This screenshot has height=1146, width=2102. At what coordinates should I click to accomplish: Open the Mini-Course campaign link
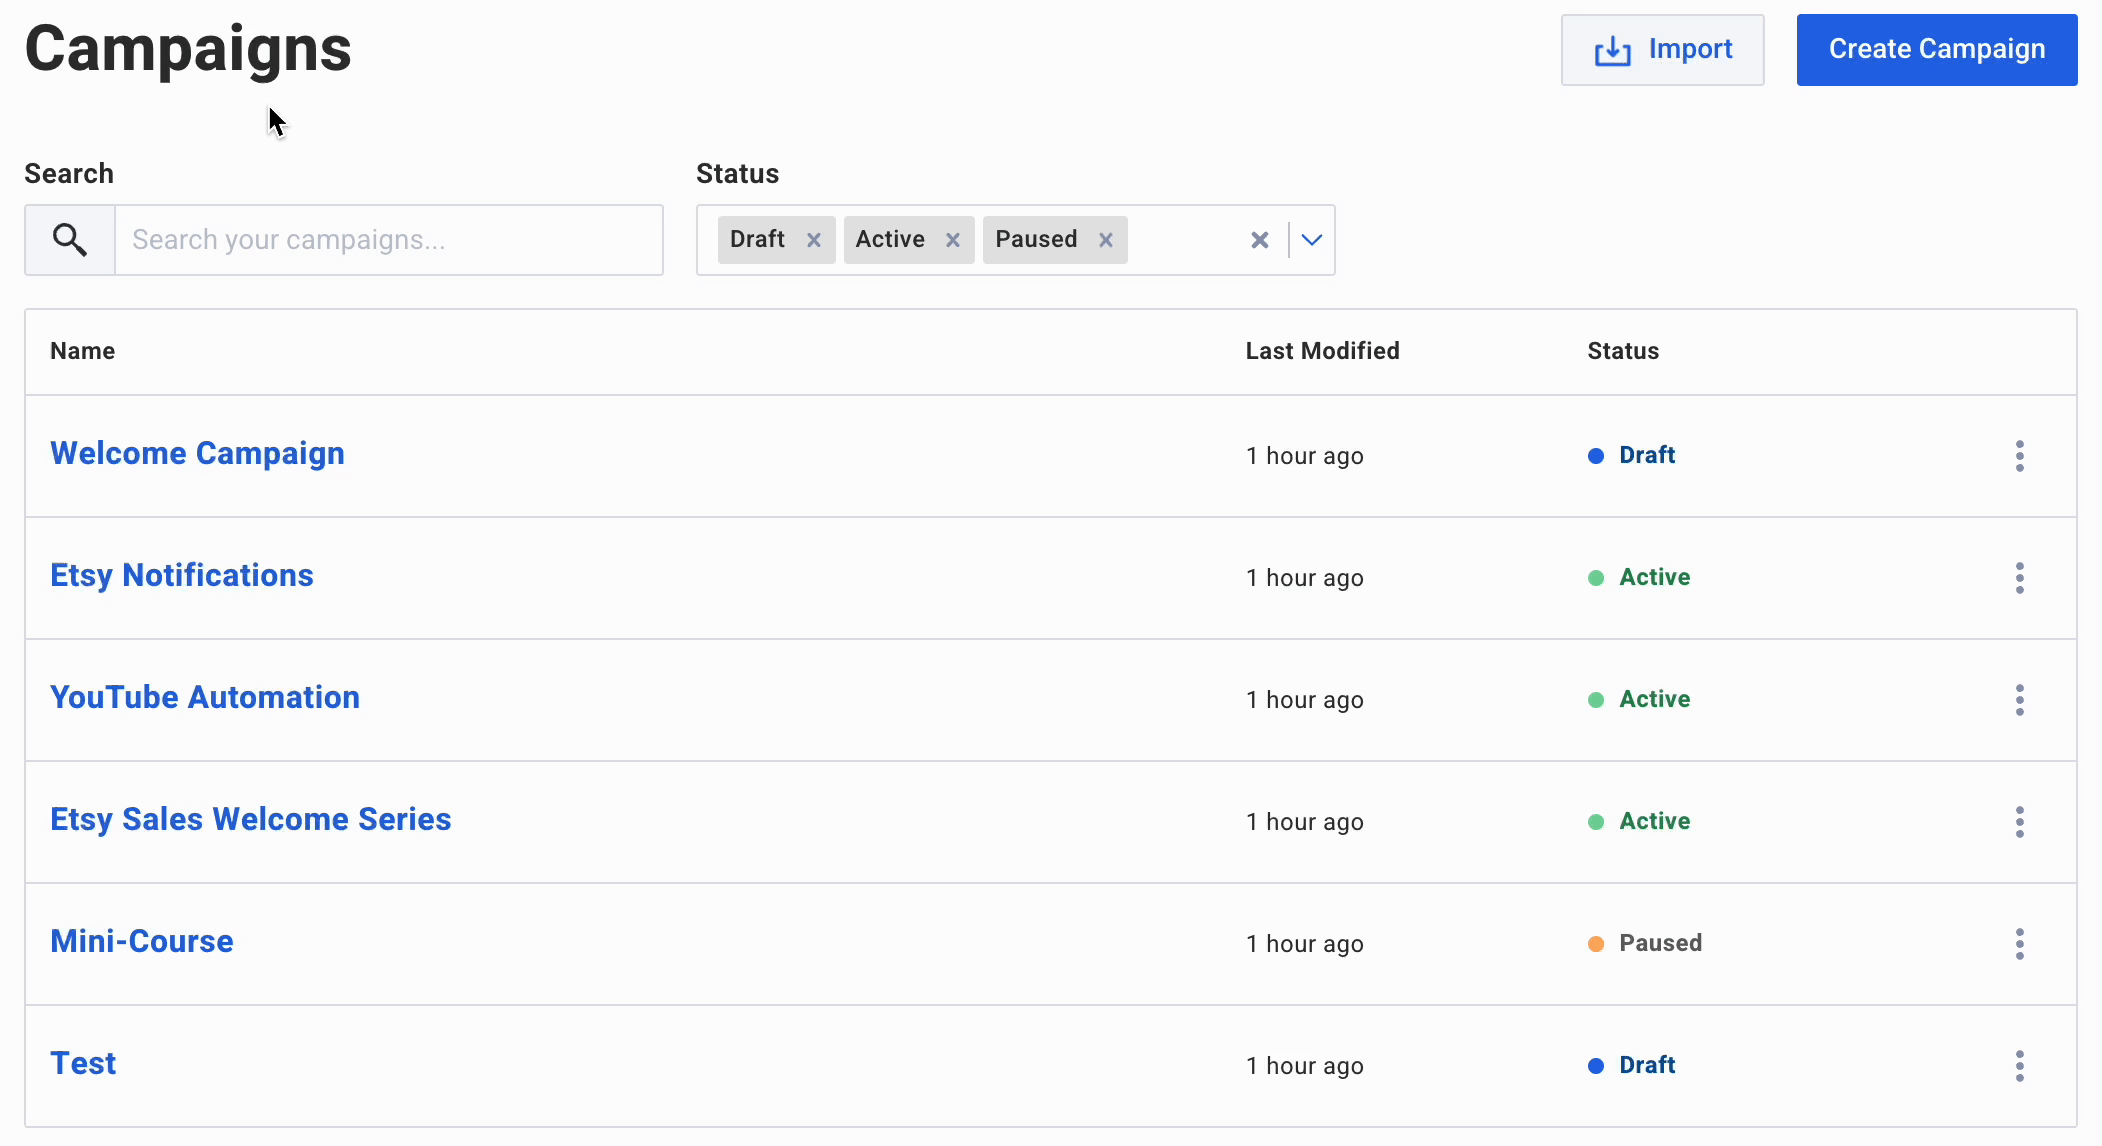[x=141, y=939]
